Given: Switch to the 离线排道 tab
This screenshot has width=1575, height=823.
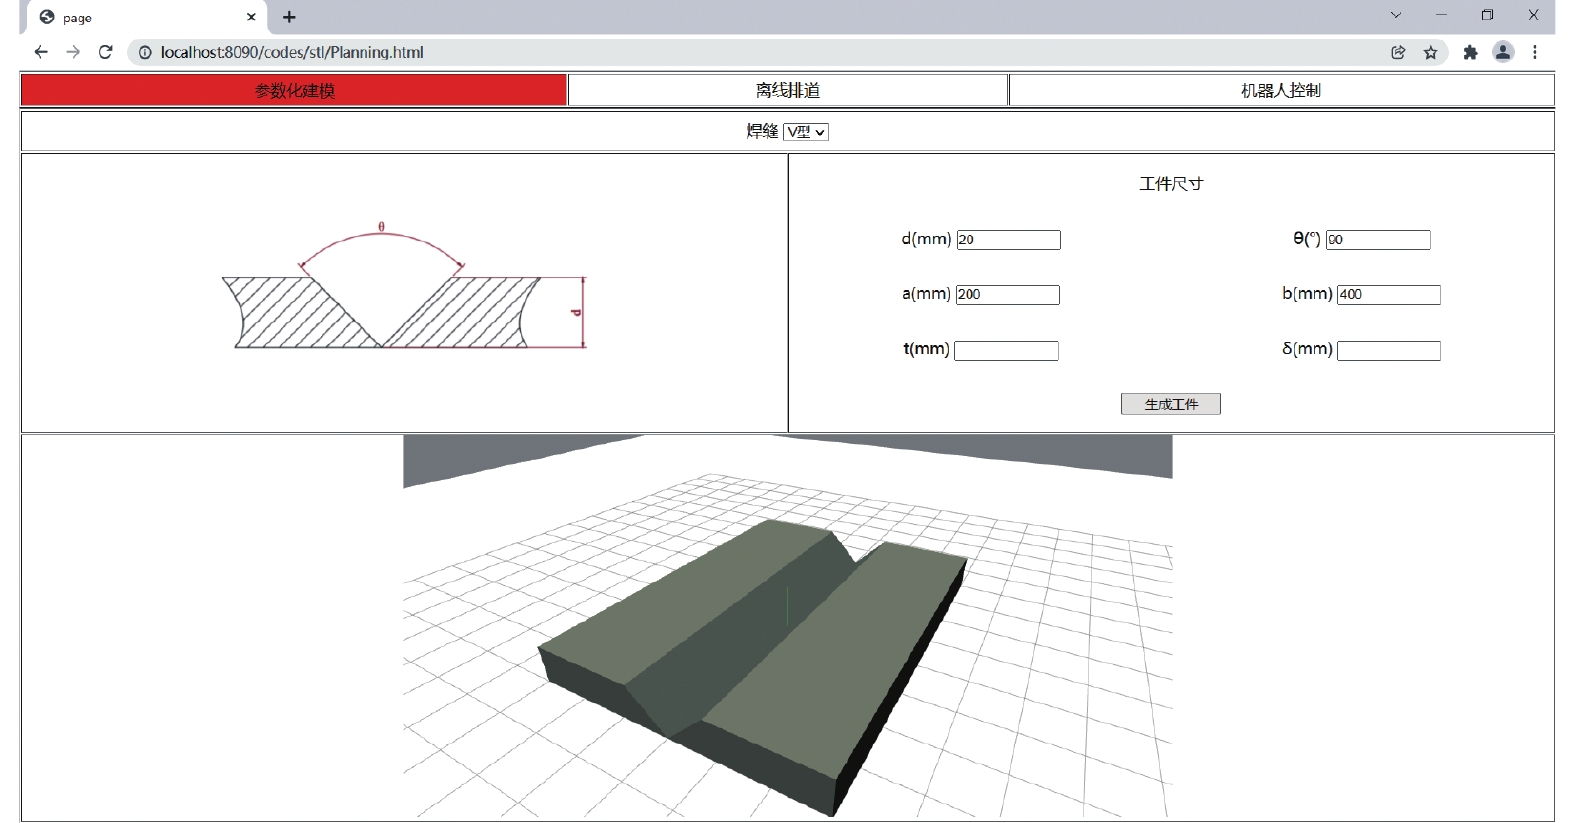Looking at the screenshot, I should (x=787, y=90).
